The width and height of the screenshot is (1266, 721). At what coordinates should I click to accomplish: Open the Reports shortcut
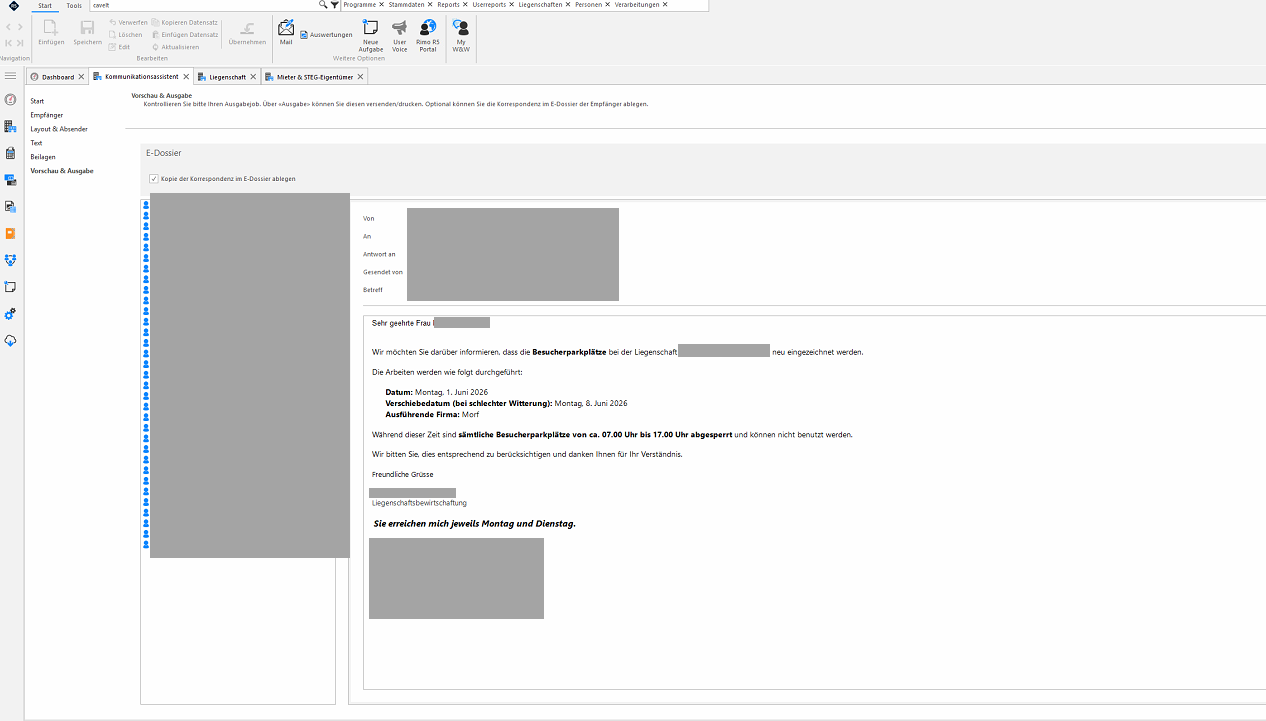(x=448, y=5)
